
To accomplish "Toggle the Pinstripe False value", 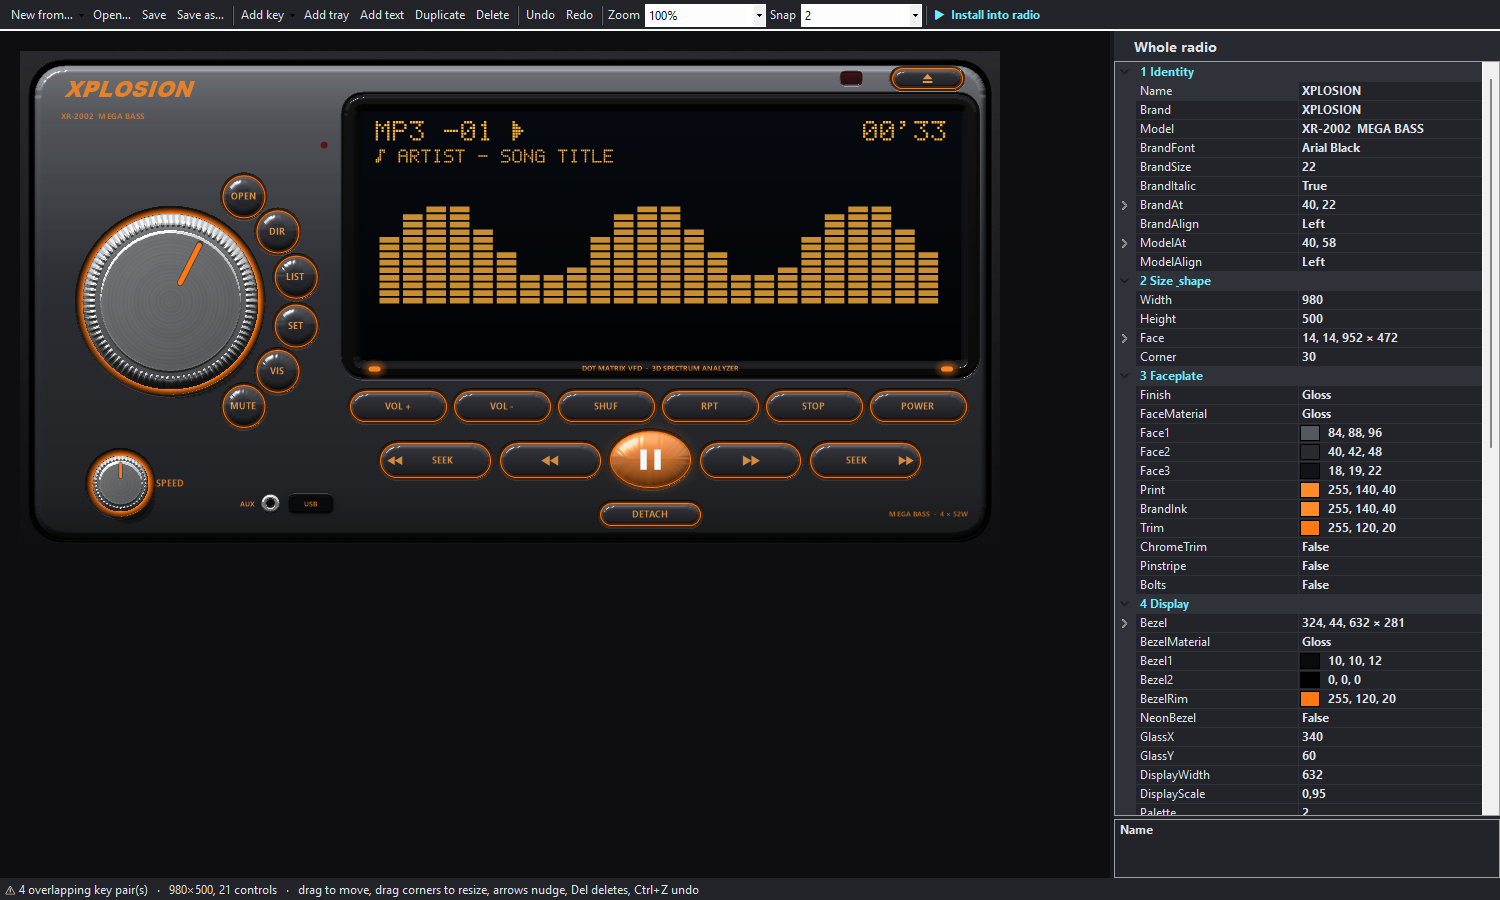I will [x=1390, y=566].
